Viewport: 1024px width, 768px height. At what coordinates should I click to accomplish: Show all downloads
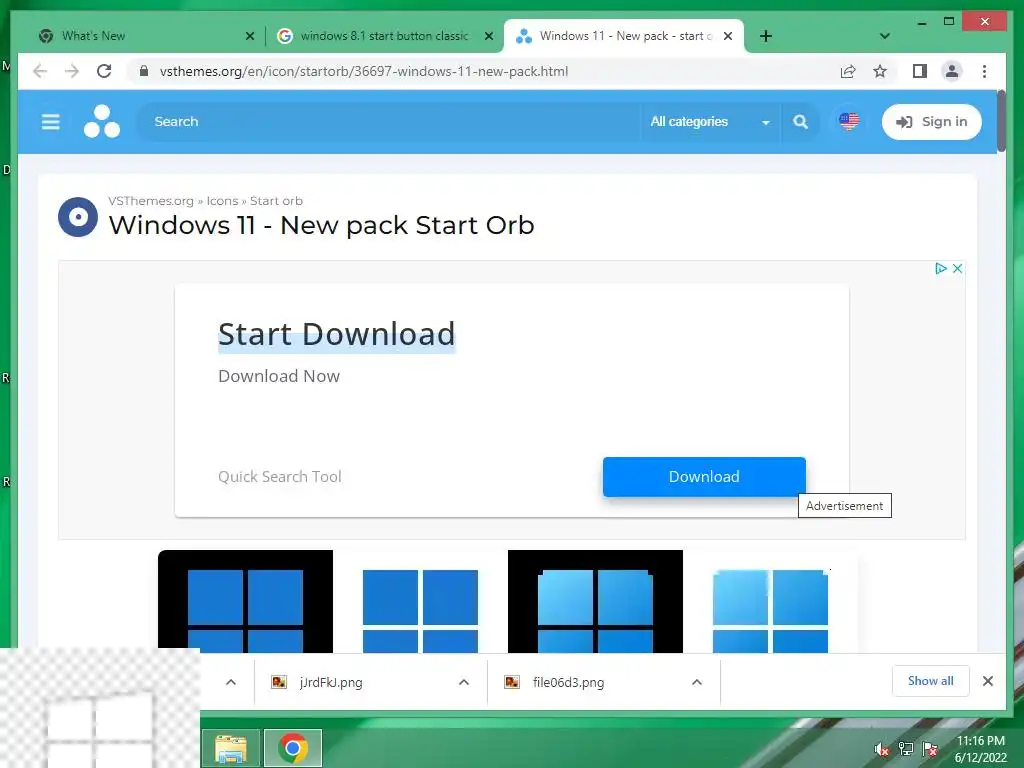(x=931, y=681)
